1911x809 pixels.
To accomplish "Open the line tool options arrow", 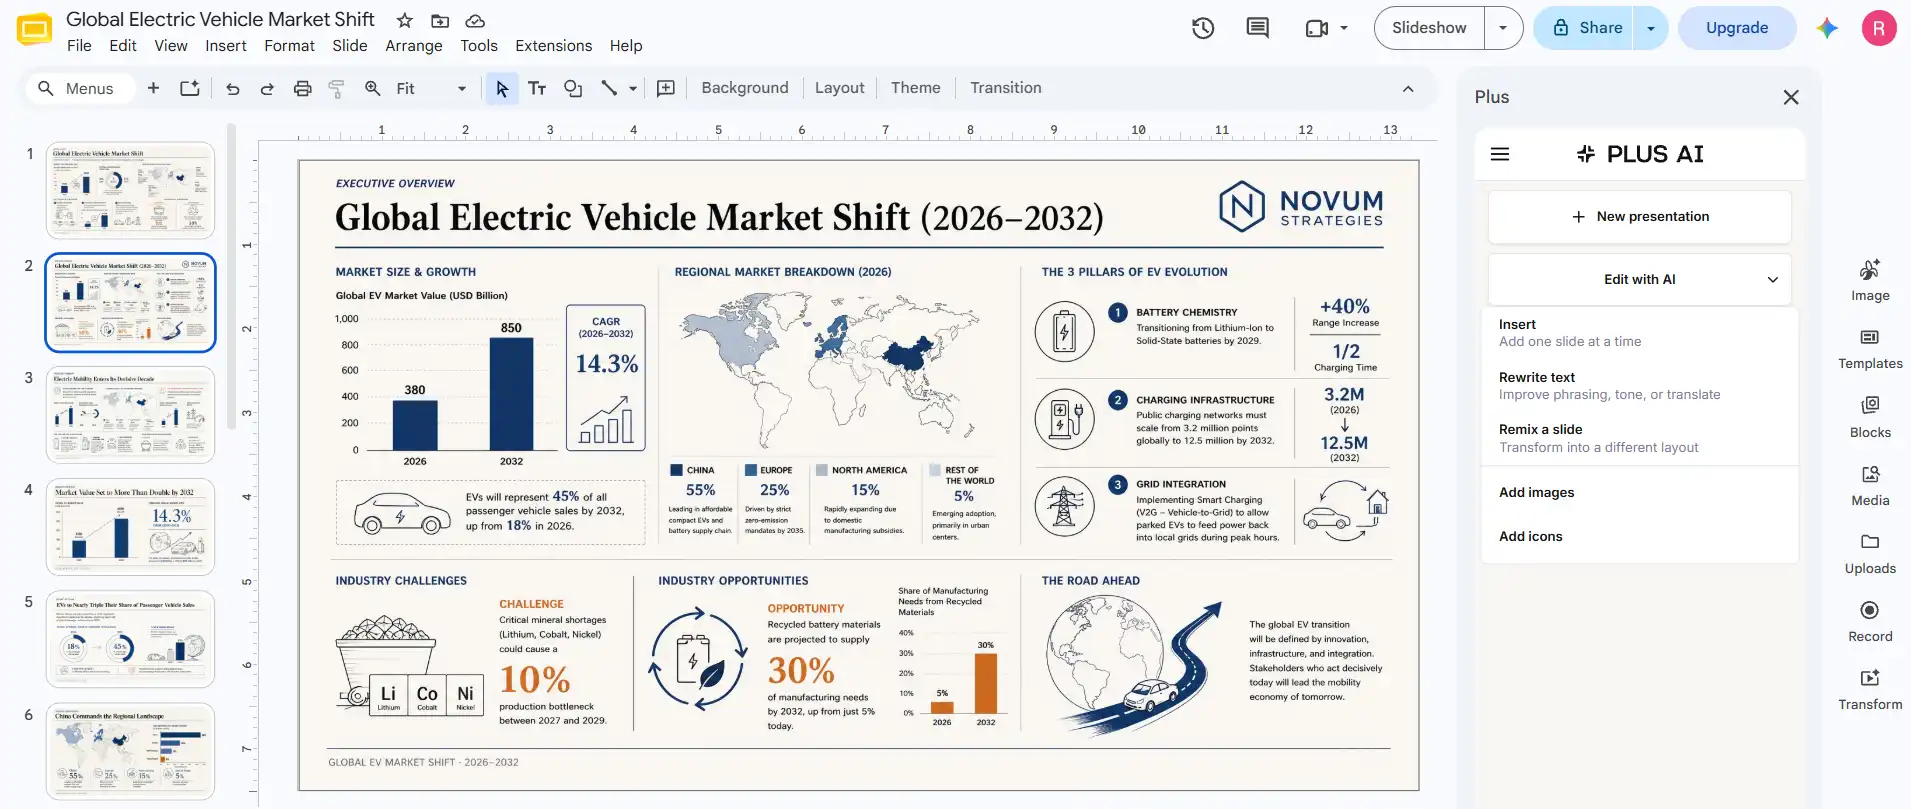I will [x=633, y=88].
